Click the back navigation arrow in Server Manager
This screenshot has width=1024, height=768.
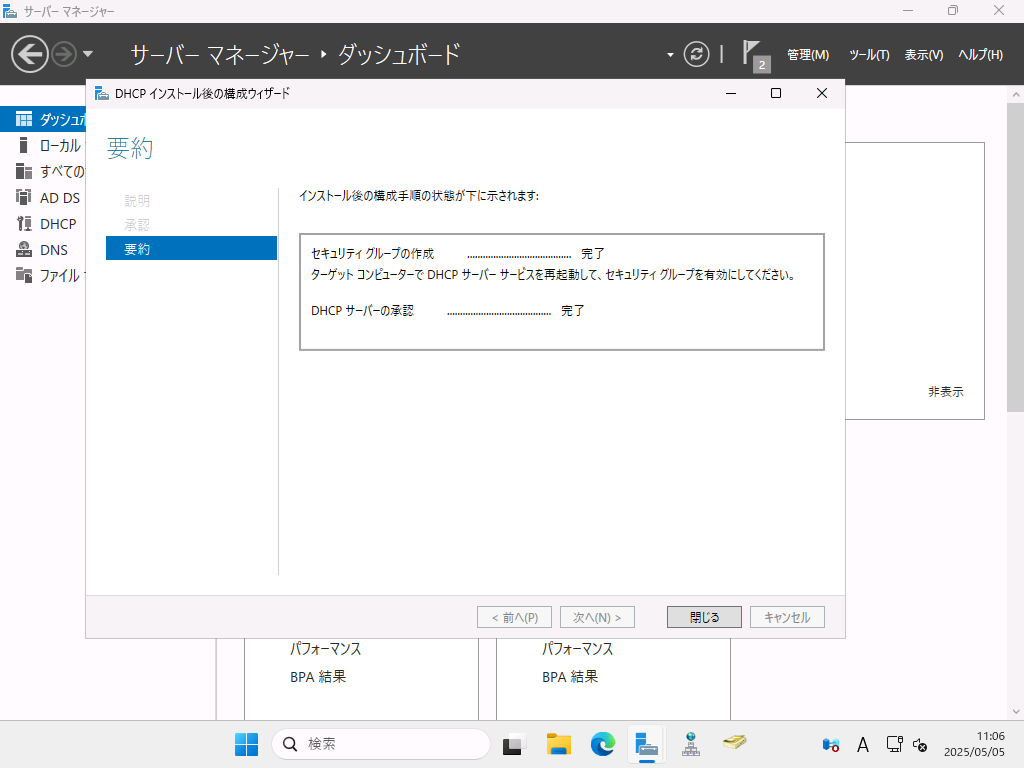click(x=29, y=54)
